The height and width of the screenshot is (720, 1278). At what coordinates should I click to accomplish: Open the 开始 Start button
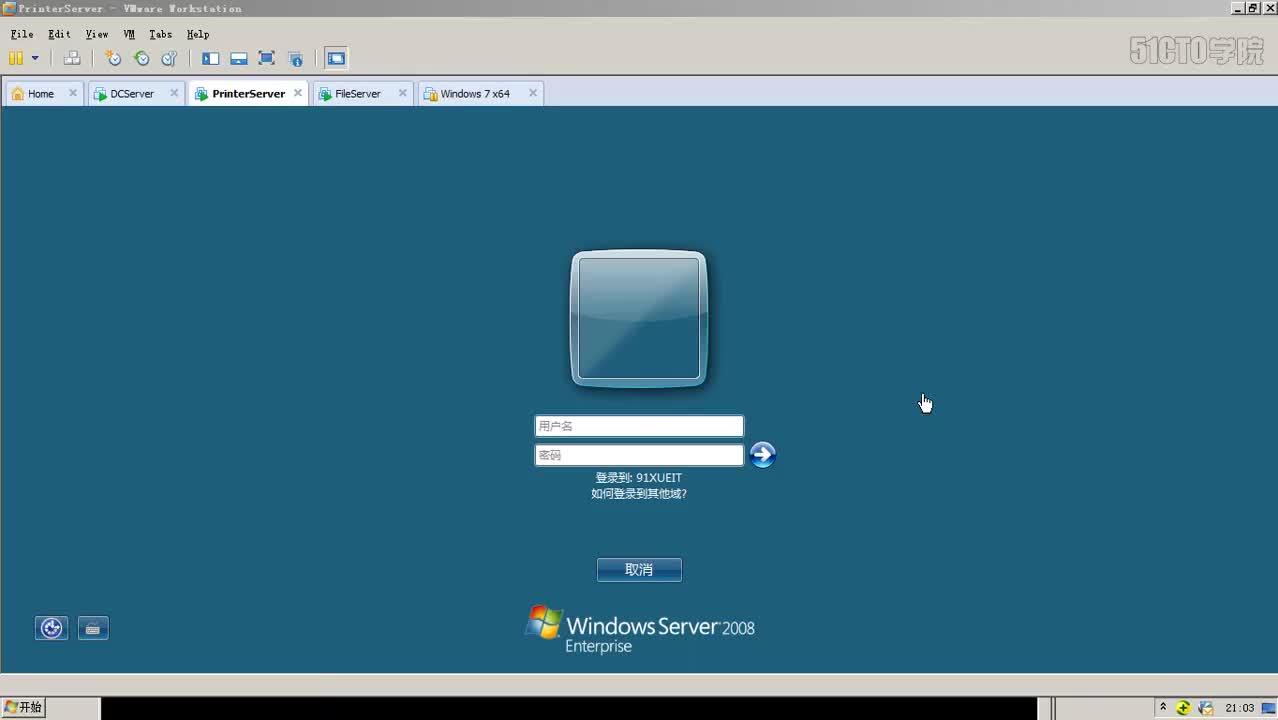(x=23, y=708)
